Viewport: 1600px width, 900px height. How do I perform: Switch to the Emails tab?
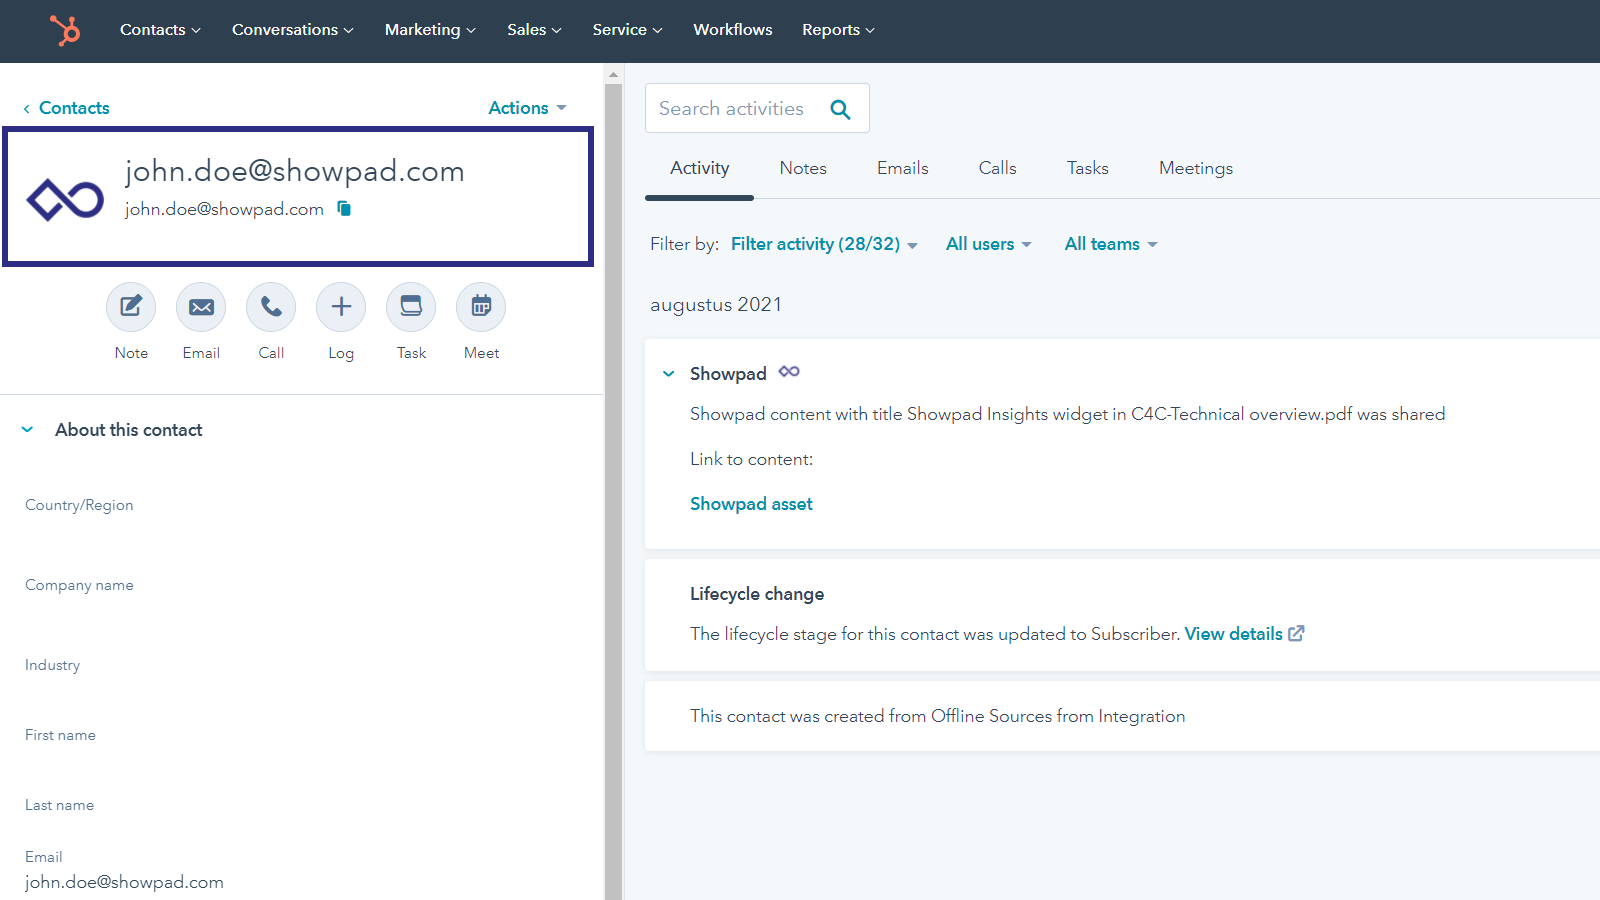coord(903,168)
